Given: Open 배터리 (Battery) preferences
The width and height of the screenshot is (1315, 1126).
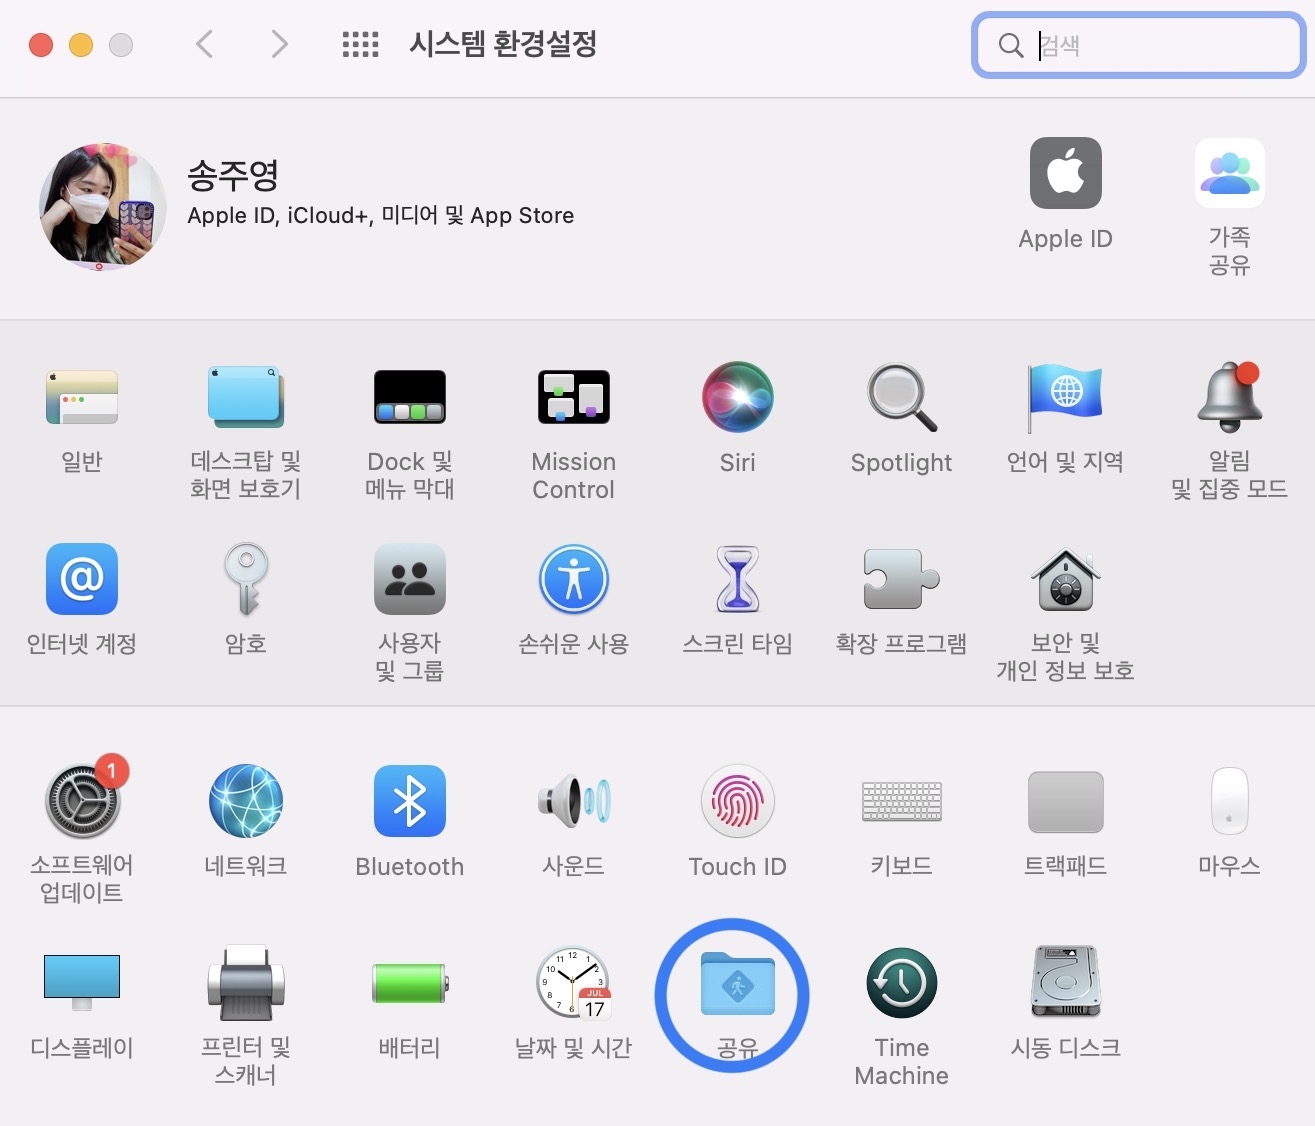Looking at the screenshot, I should click(410, 982).
